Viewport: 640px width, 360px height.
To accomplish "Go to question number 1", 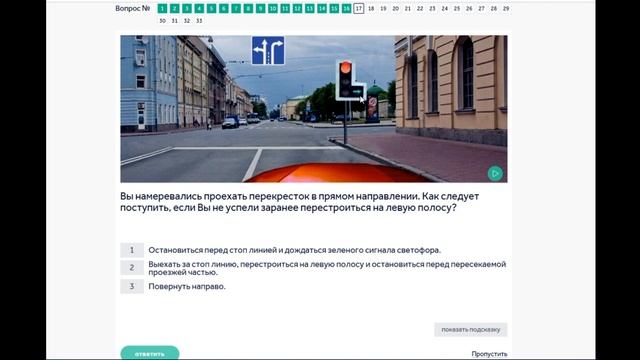I will pyautogui.click(x=162, y=9).
